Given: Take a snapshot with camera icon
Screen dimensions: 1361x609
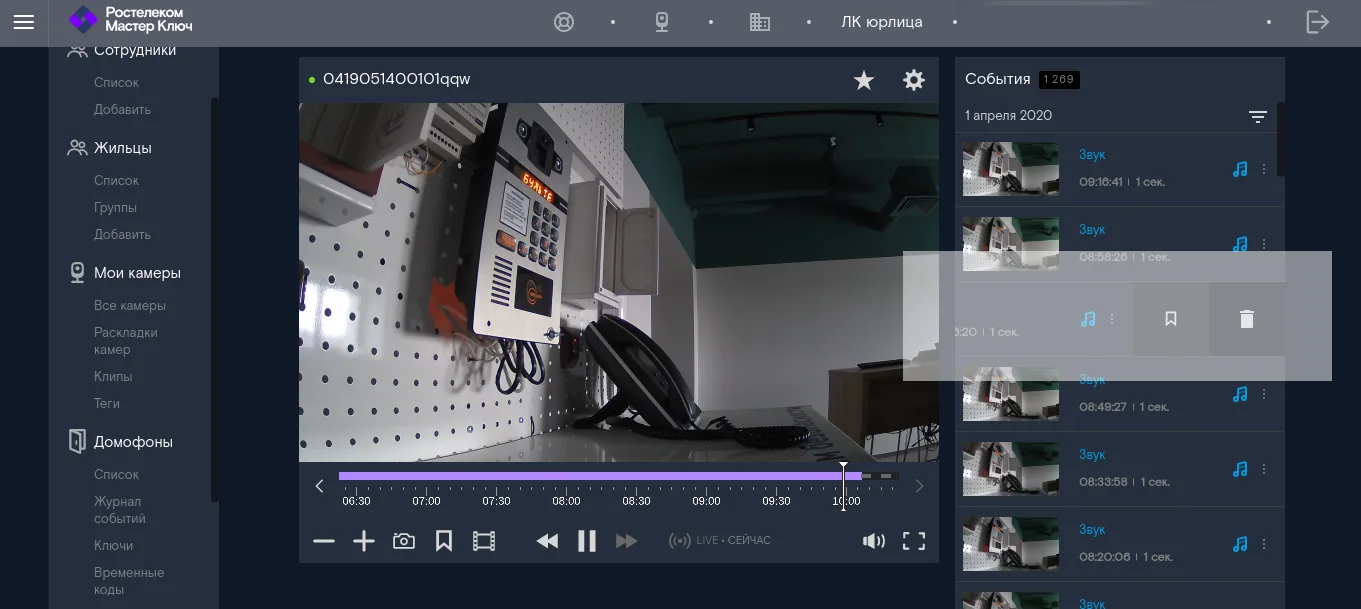Looking at the screenshot, I should 404,541.
